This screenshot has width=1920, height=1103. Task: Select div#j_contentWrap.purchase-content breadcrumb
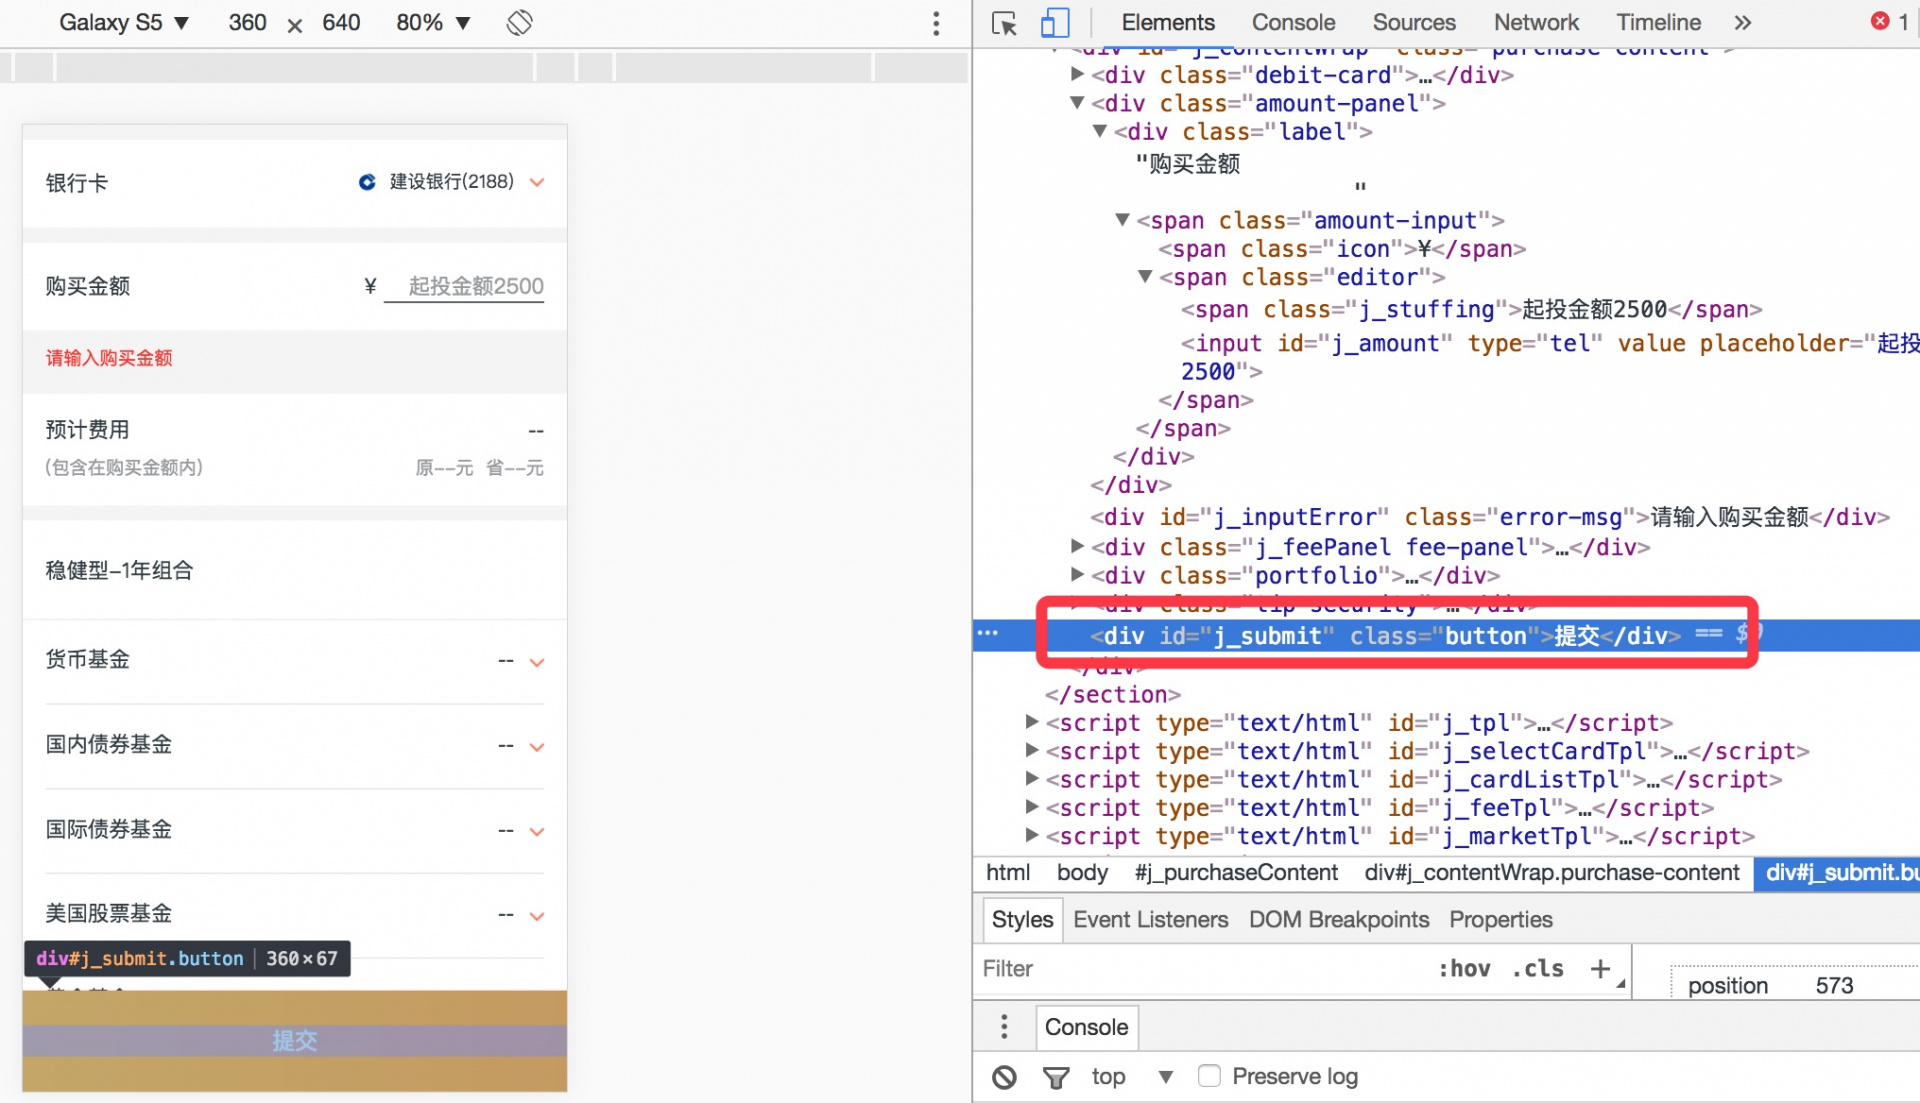tap(1552, 873)
